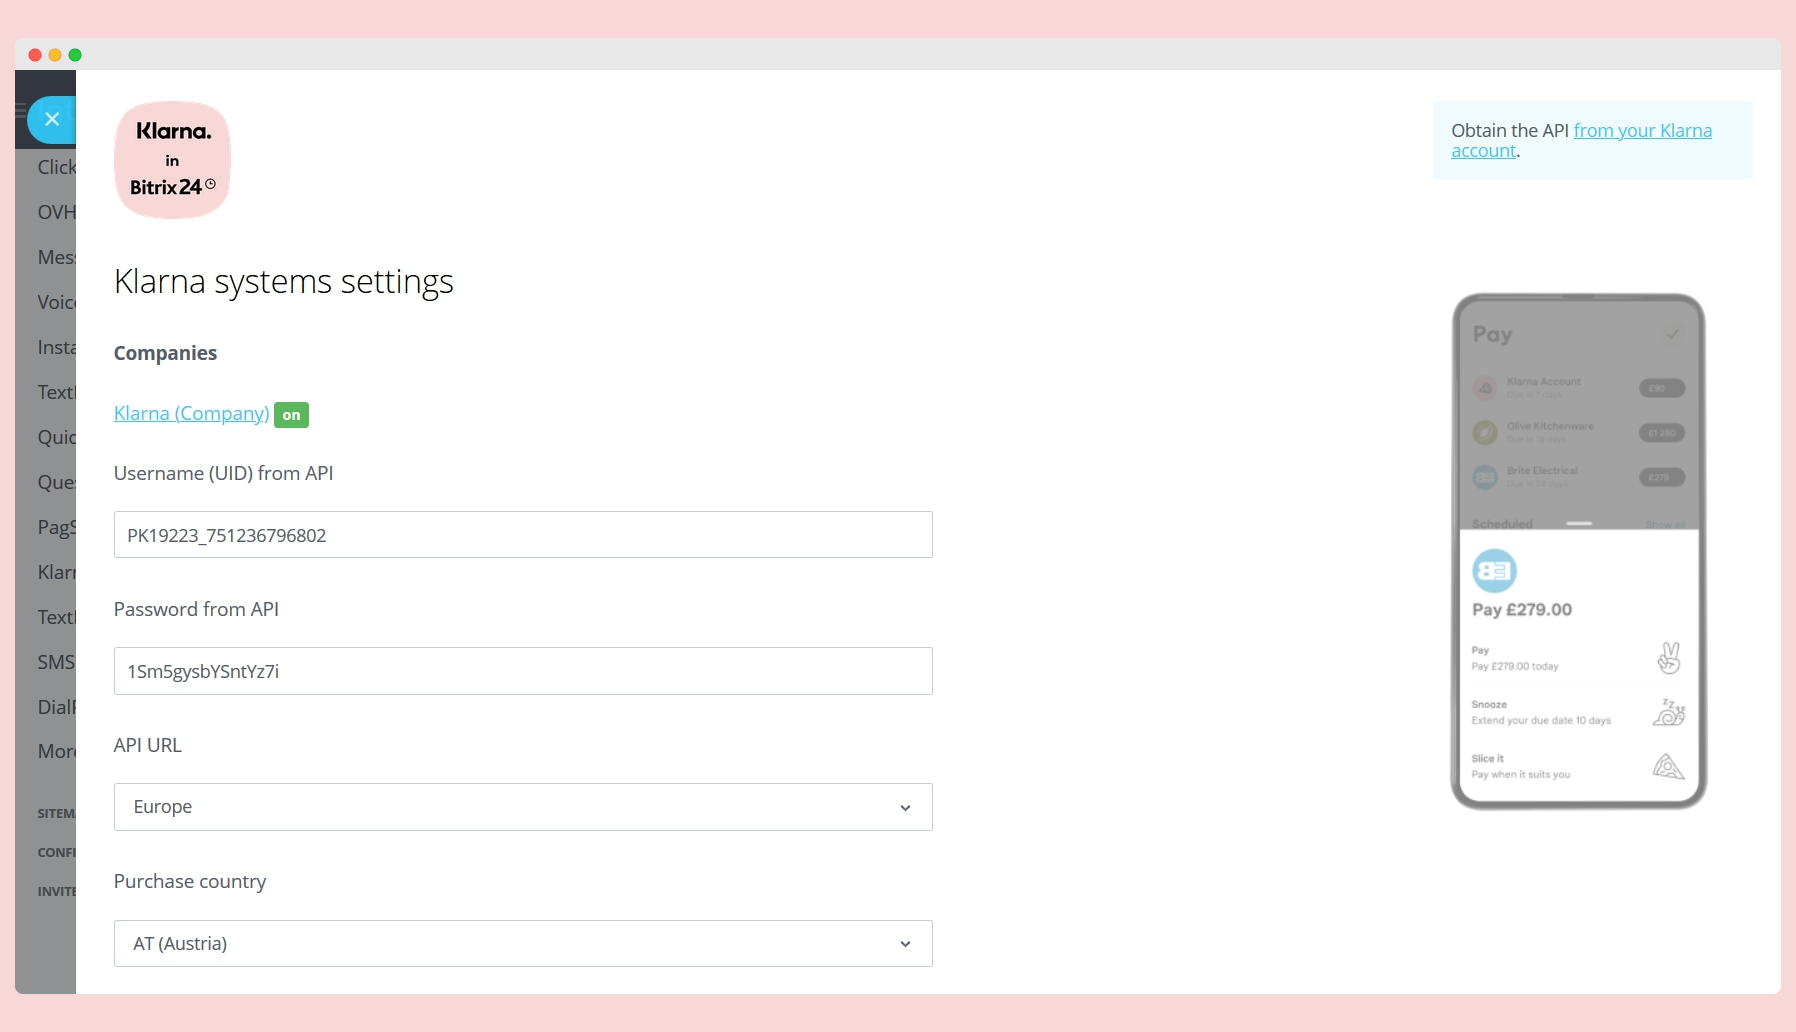Screen dimensions: 1796x1032
Task: Select the 'Voic' item in left sidebar
Action: coord(56,302)
